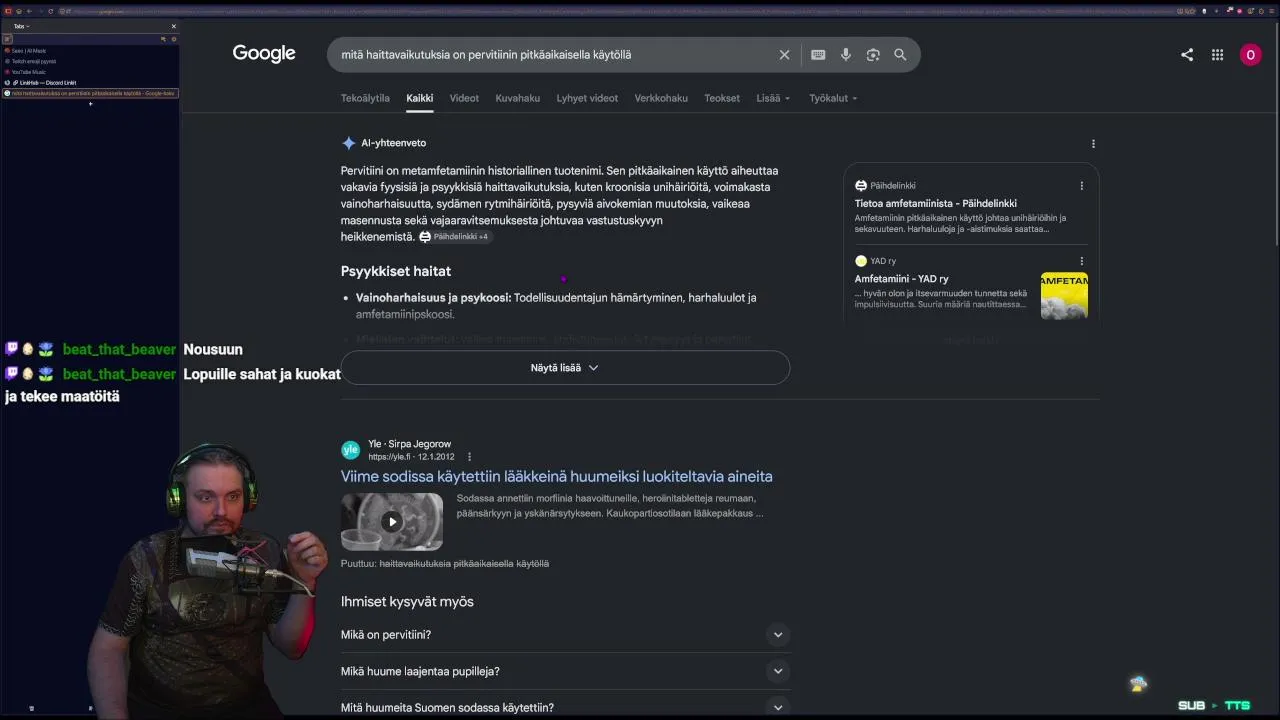This screenshot has height=720, width=1280.
Task: Open the Kuvahaku image search tab
Action: (517, 98)
